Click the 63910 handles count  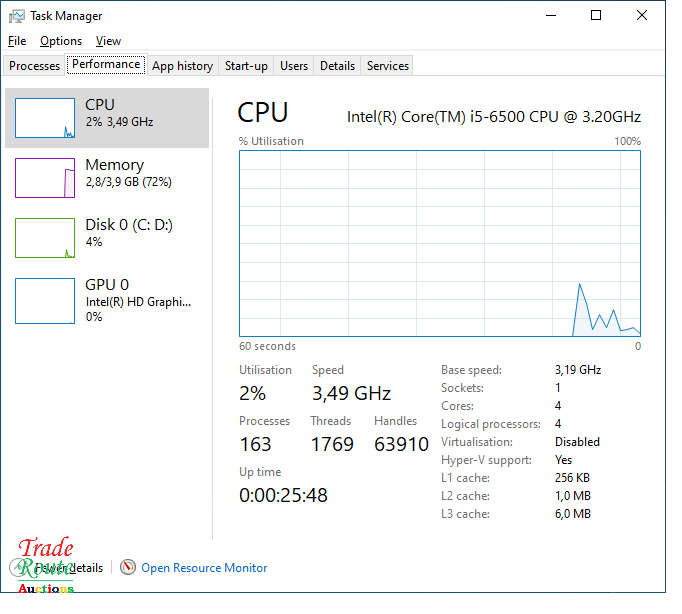click(x=401, y=444)
